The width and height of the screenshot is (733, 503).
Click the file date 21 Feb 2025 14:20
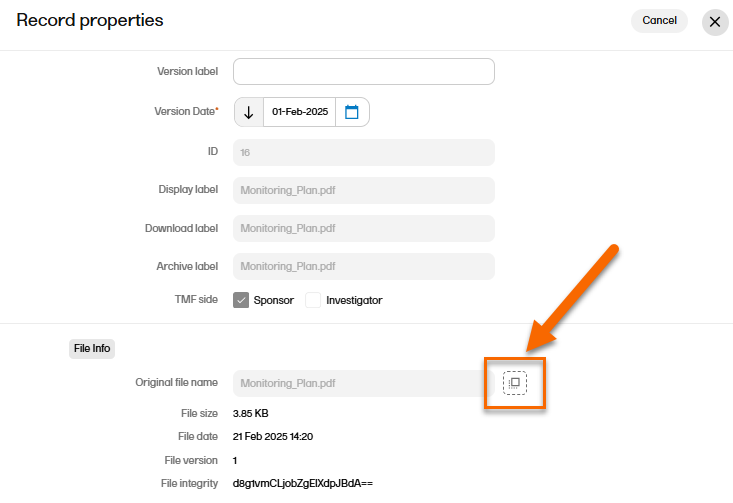click(x=274, y=436)
